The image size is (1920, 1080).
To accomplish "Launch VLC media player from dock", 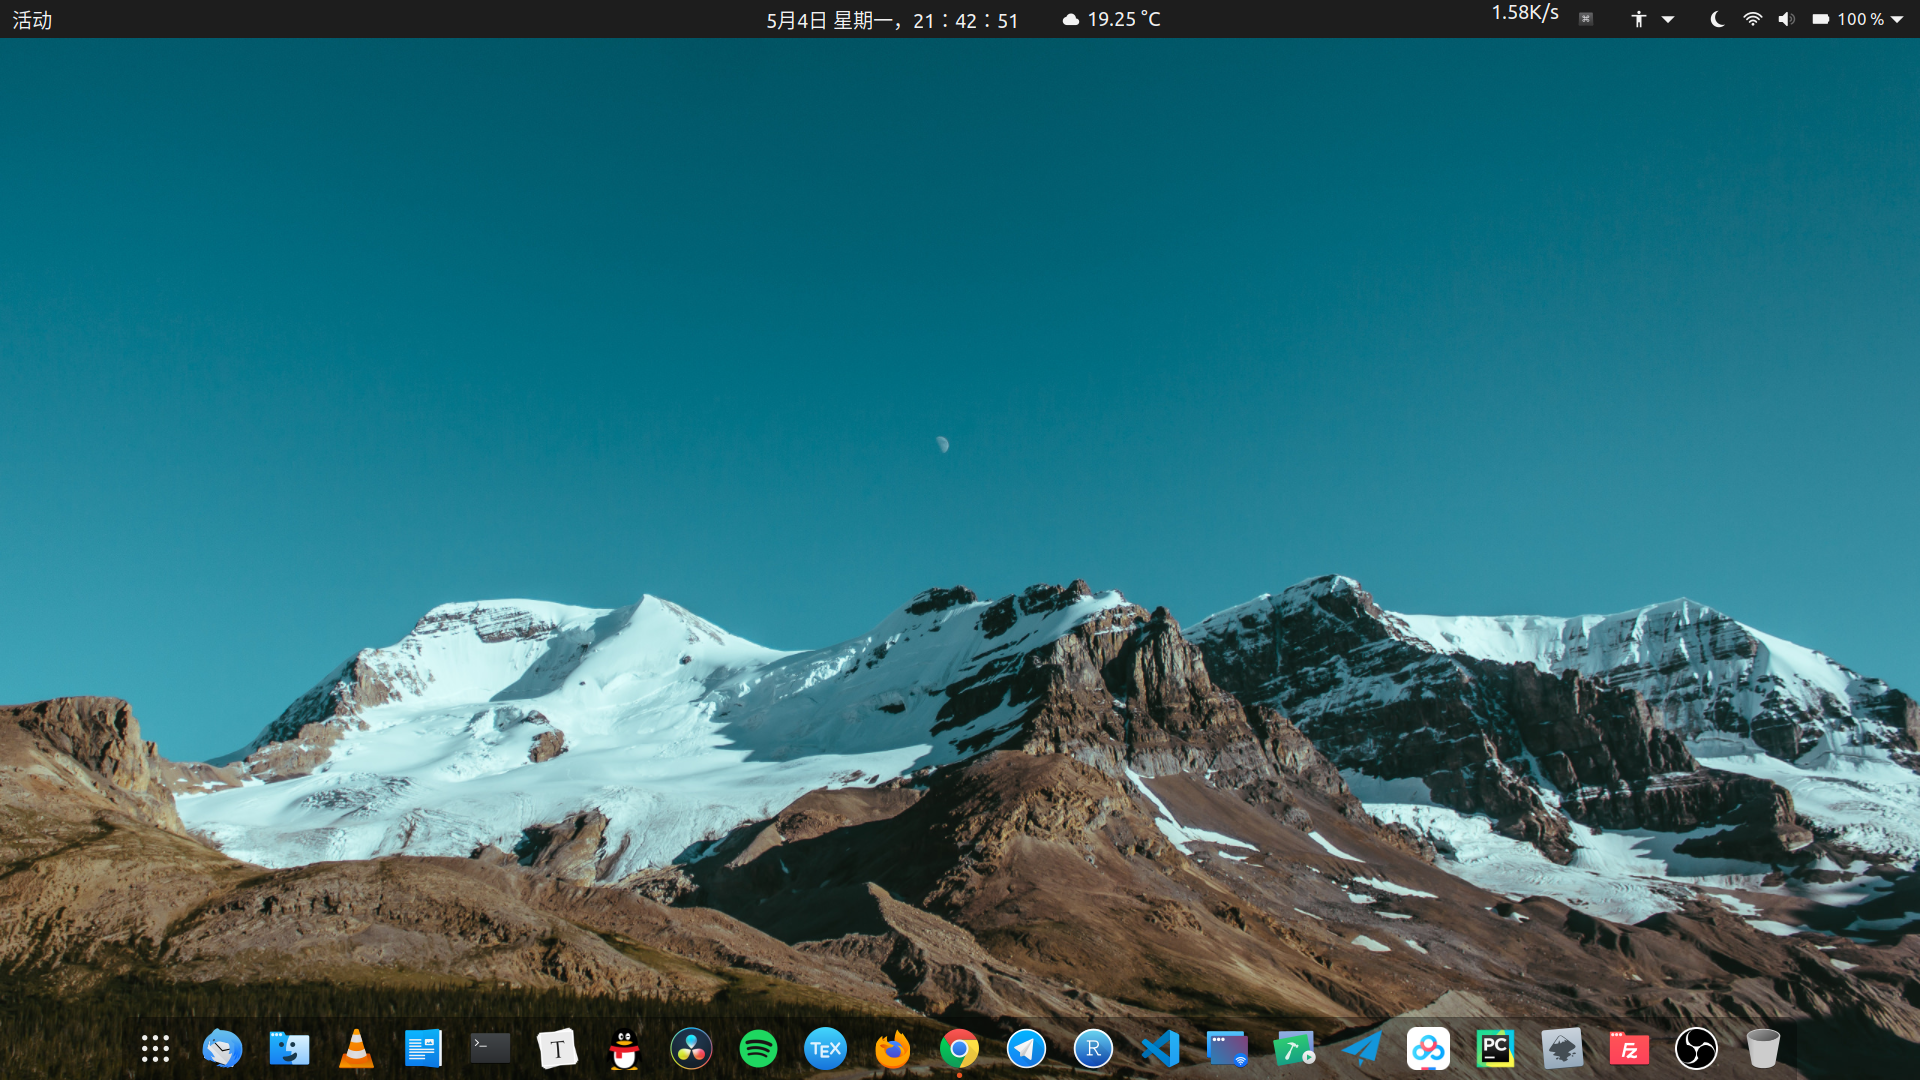I will [x=356, y=1049].
